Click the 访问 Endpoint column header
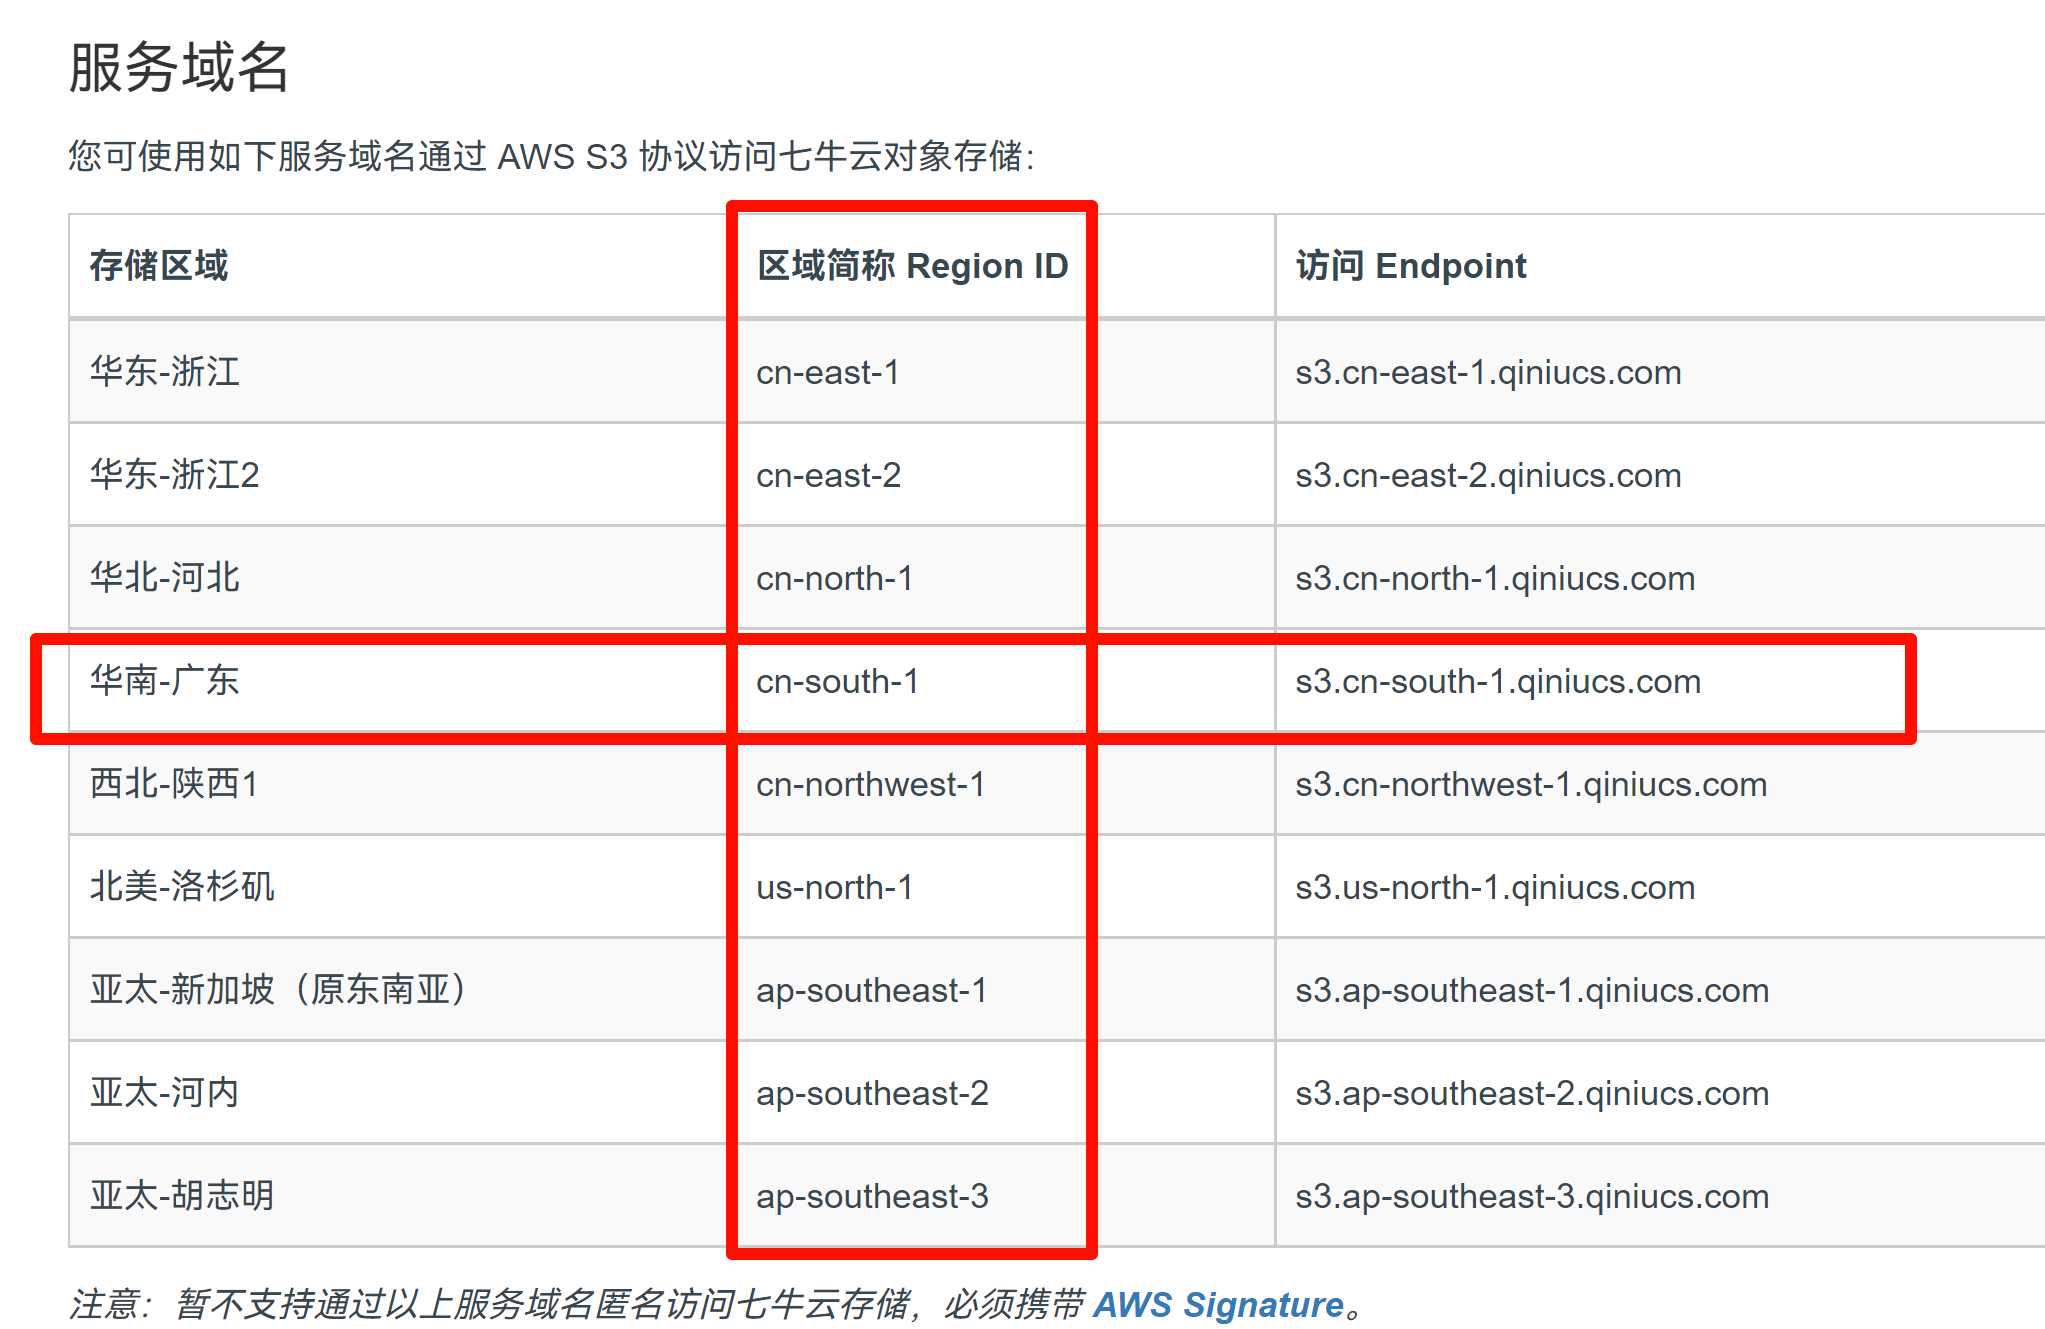 coord(1410,266)
